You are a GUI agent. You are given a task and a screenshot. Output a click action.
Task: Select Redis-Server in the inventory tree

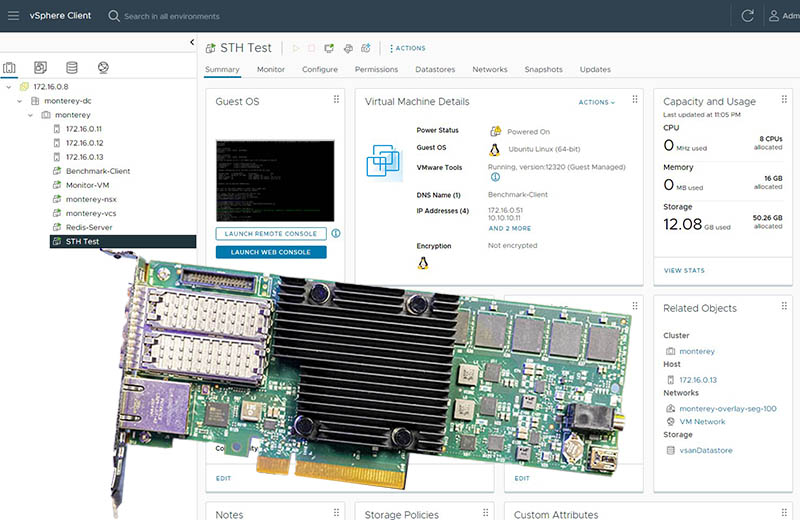pyautogui.click(x=89, y=227)
